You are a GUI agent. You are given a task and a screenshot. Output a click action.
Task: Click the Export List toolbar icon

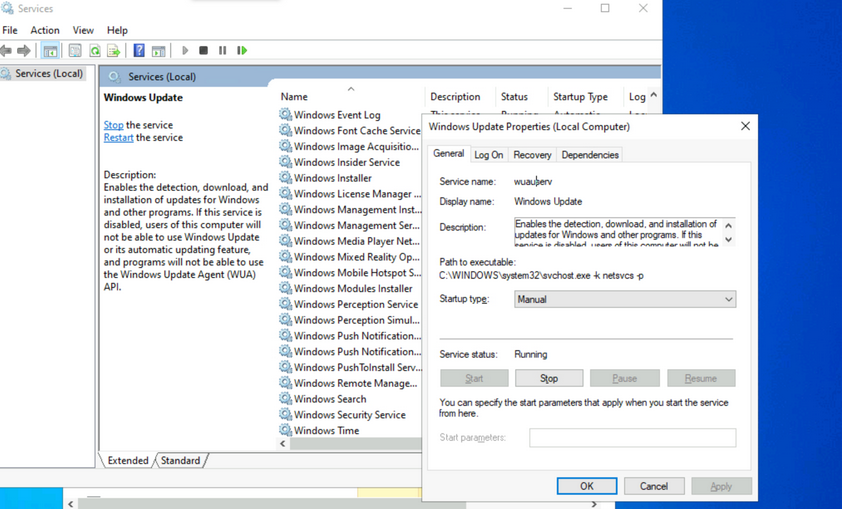pyautogui.click(x=113, y=50)
